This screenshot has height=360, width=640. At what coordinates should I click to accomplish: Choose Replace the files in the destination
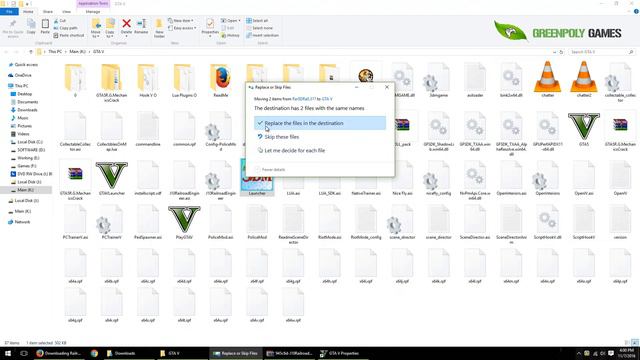[x=320, y=123]
